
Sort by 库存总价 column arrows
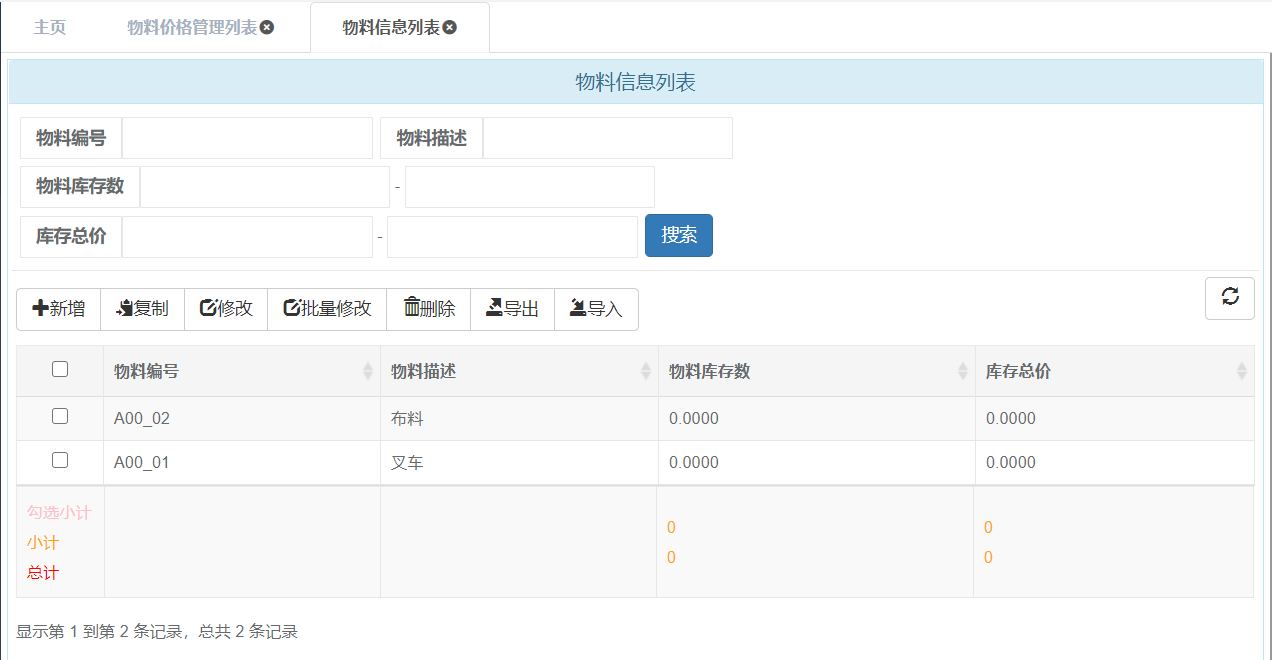pyautogui.click(x=1242, y=371)
